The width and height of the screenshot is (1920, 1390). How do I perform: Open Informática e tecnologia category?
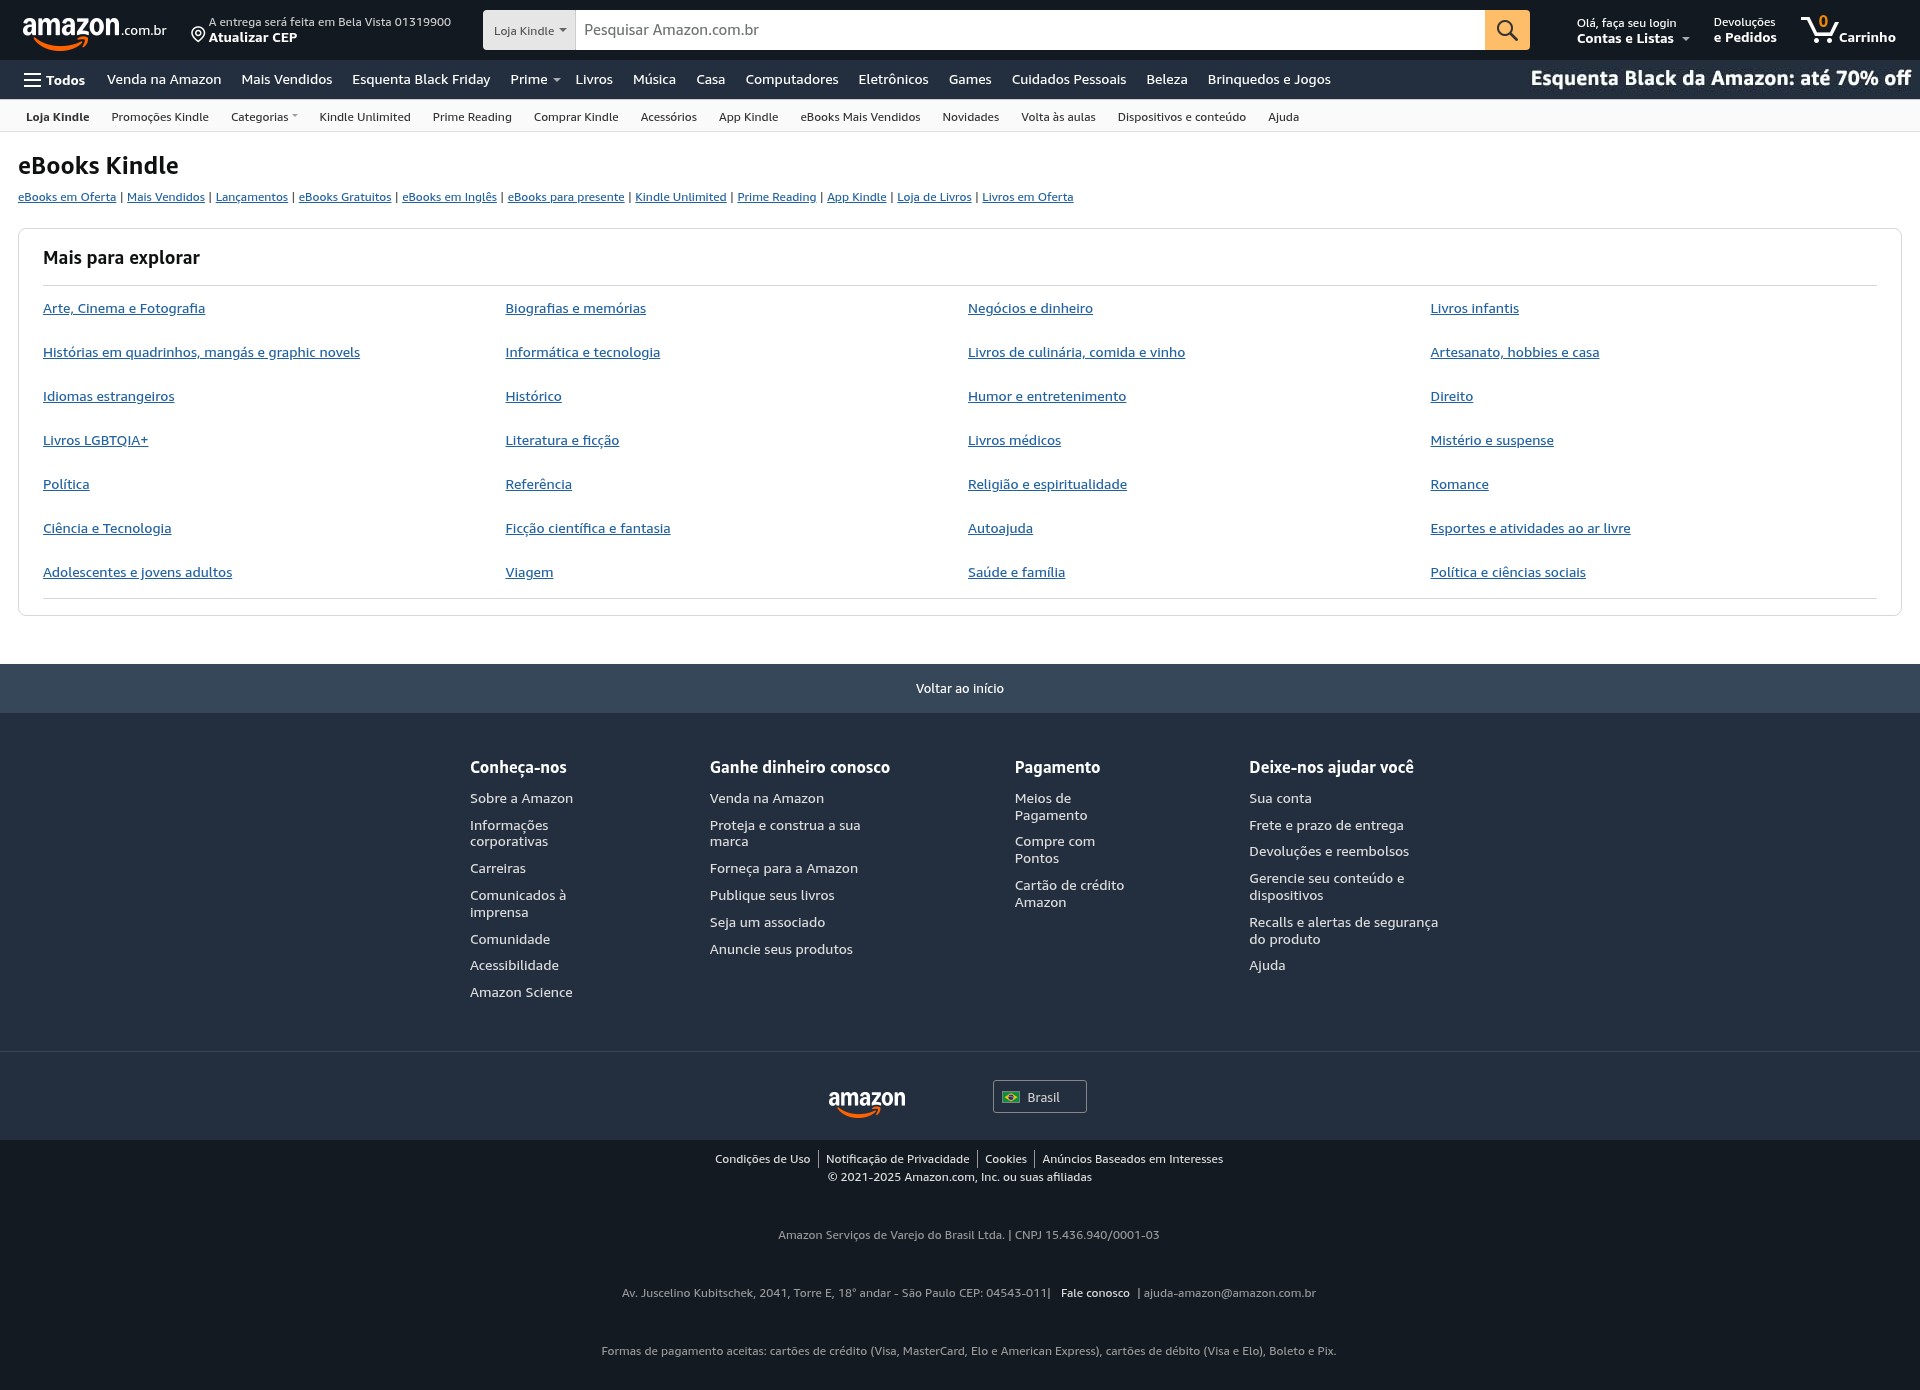[x=583, y=353]
